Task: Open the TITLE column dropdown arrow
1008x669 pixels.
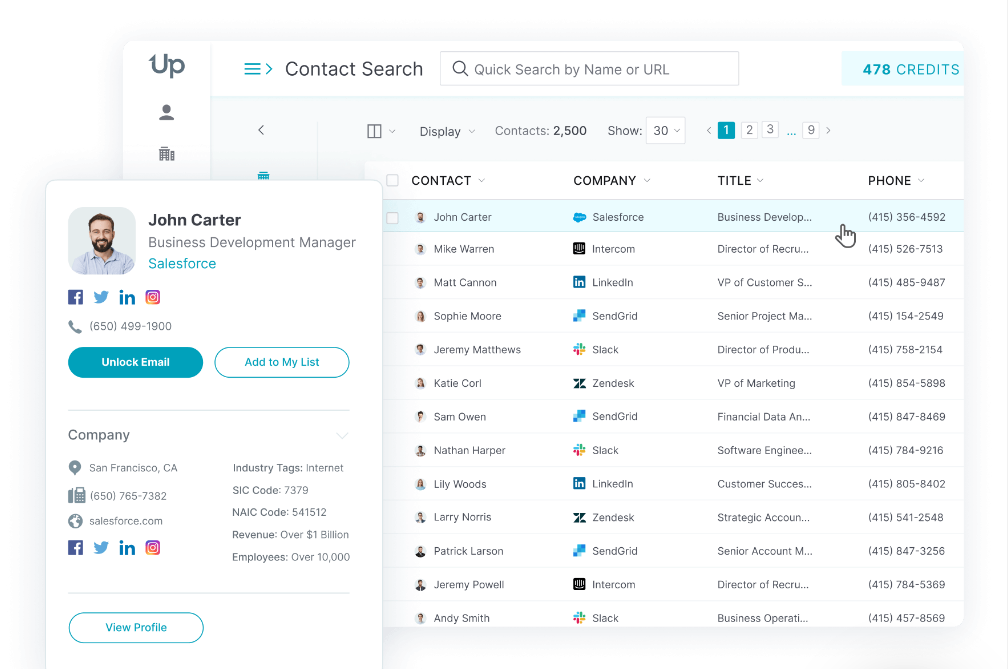Action: [760, 181]
